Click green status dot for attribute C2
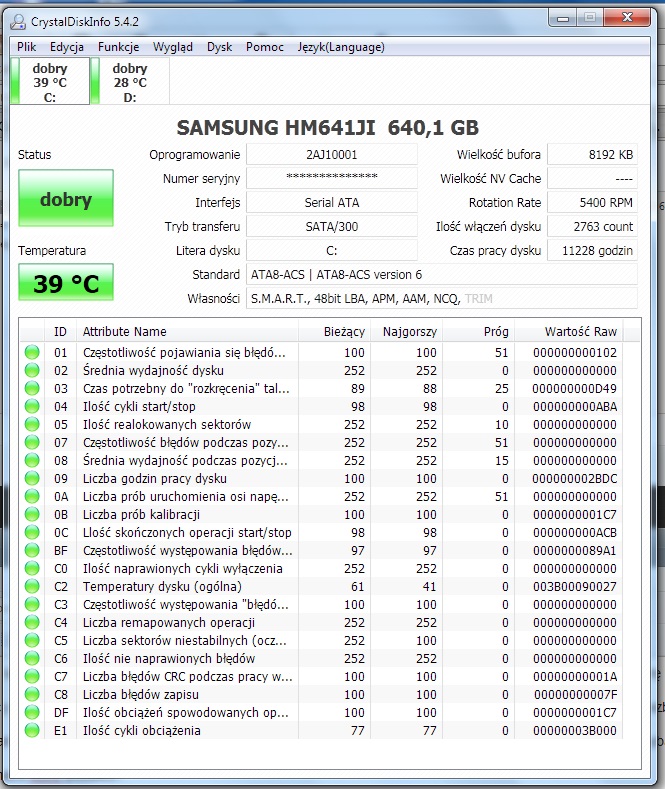The width and height of the screenshot is (665, 789). [32, 586]
